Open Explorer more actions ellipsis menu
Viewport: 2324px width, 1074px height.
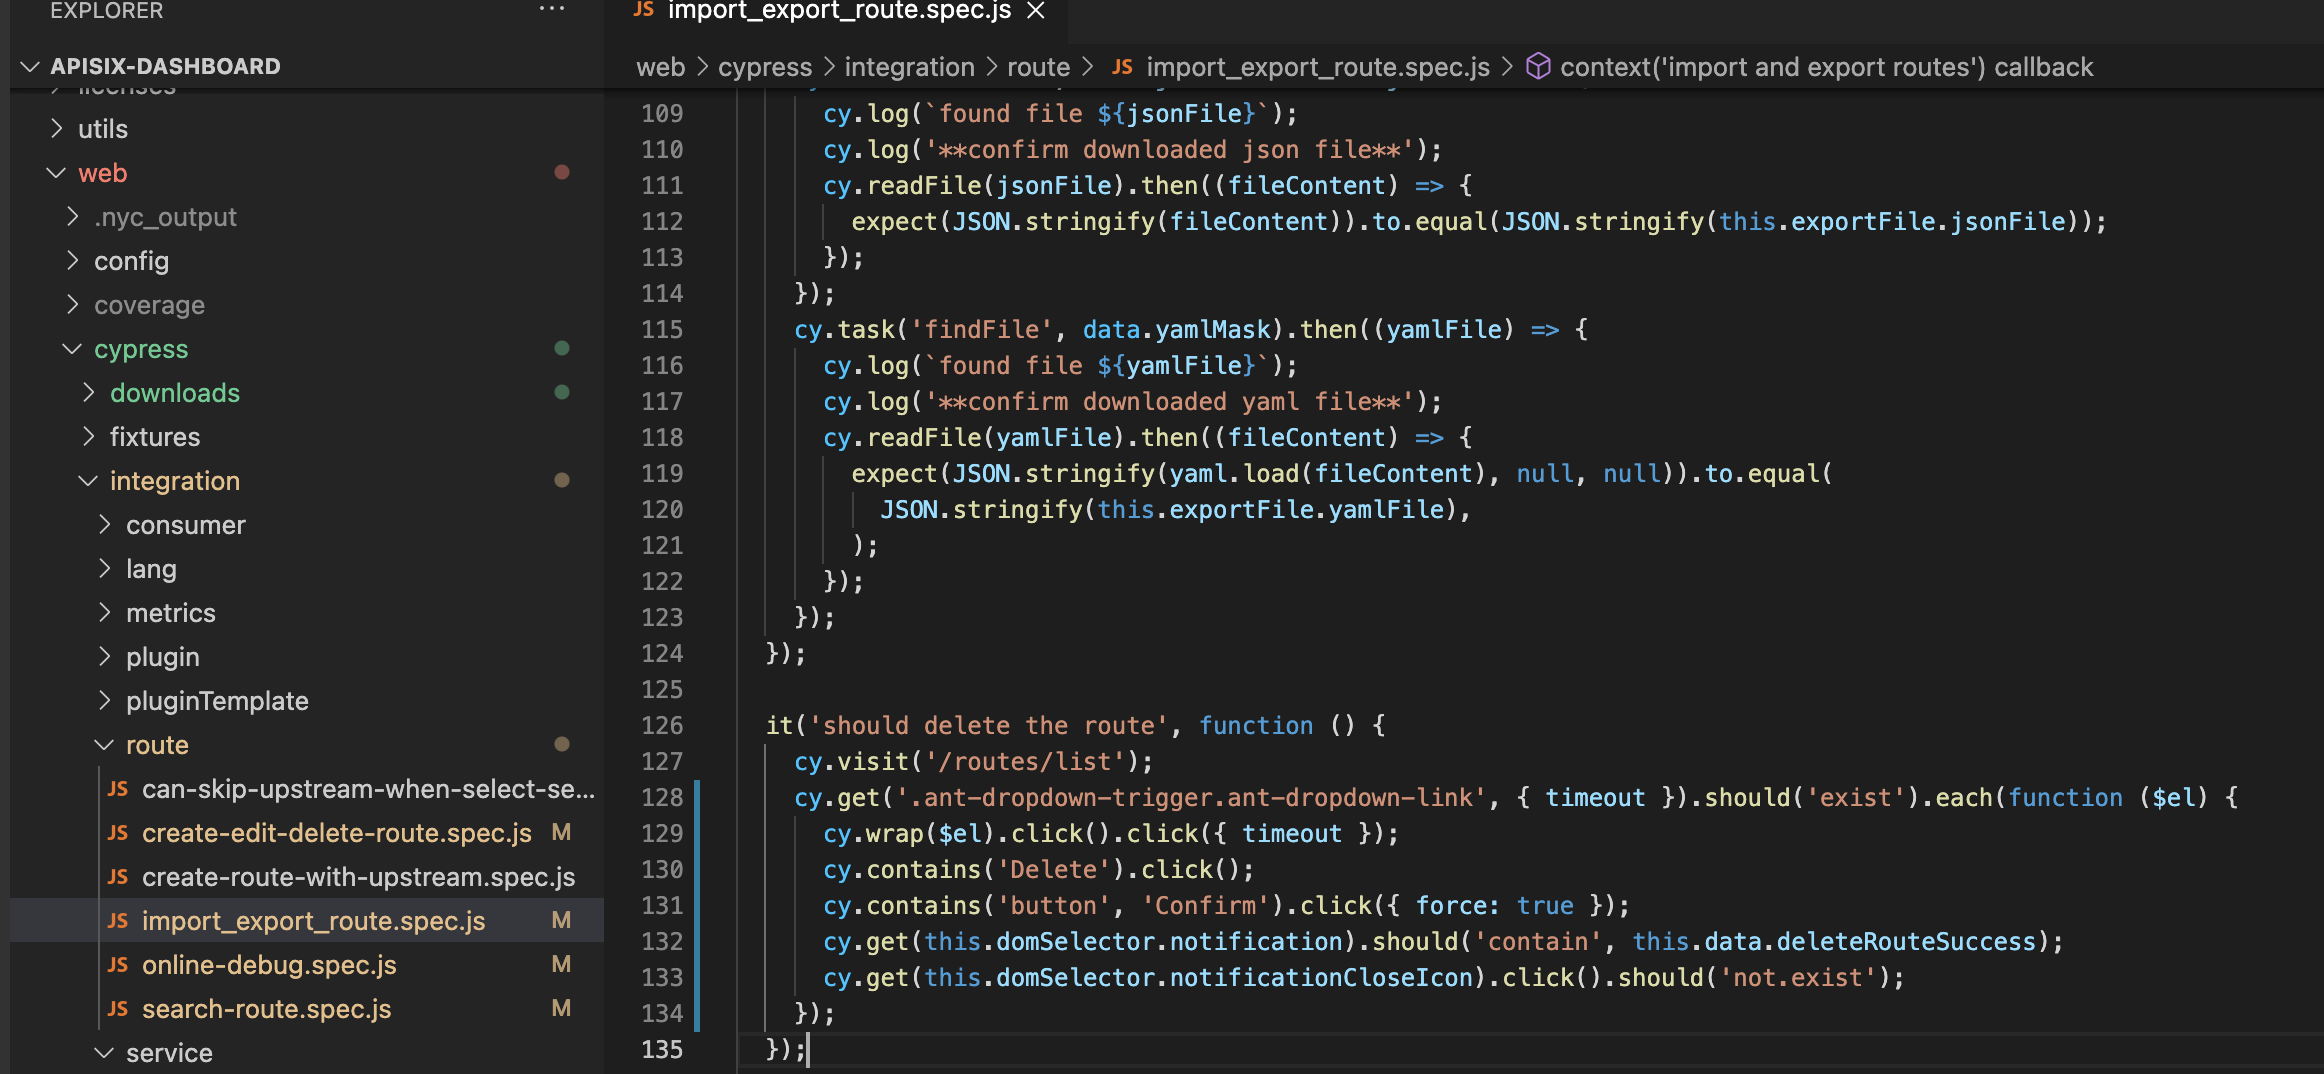(x=552, y=10)
